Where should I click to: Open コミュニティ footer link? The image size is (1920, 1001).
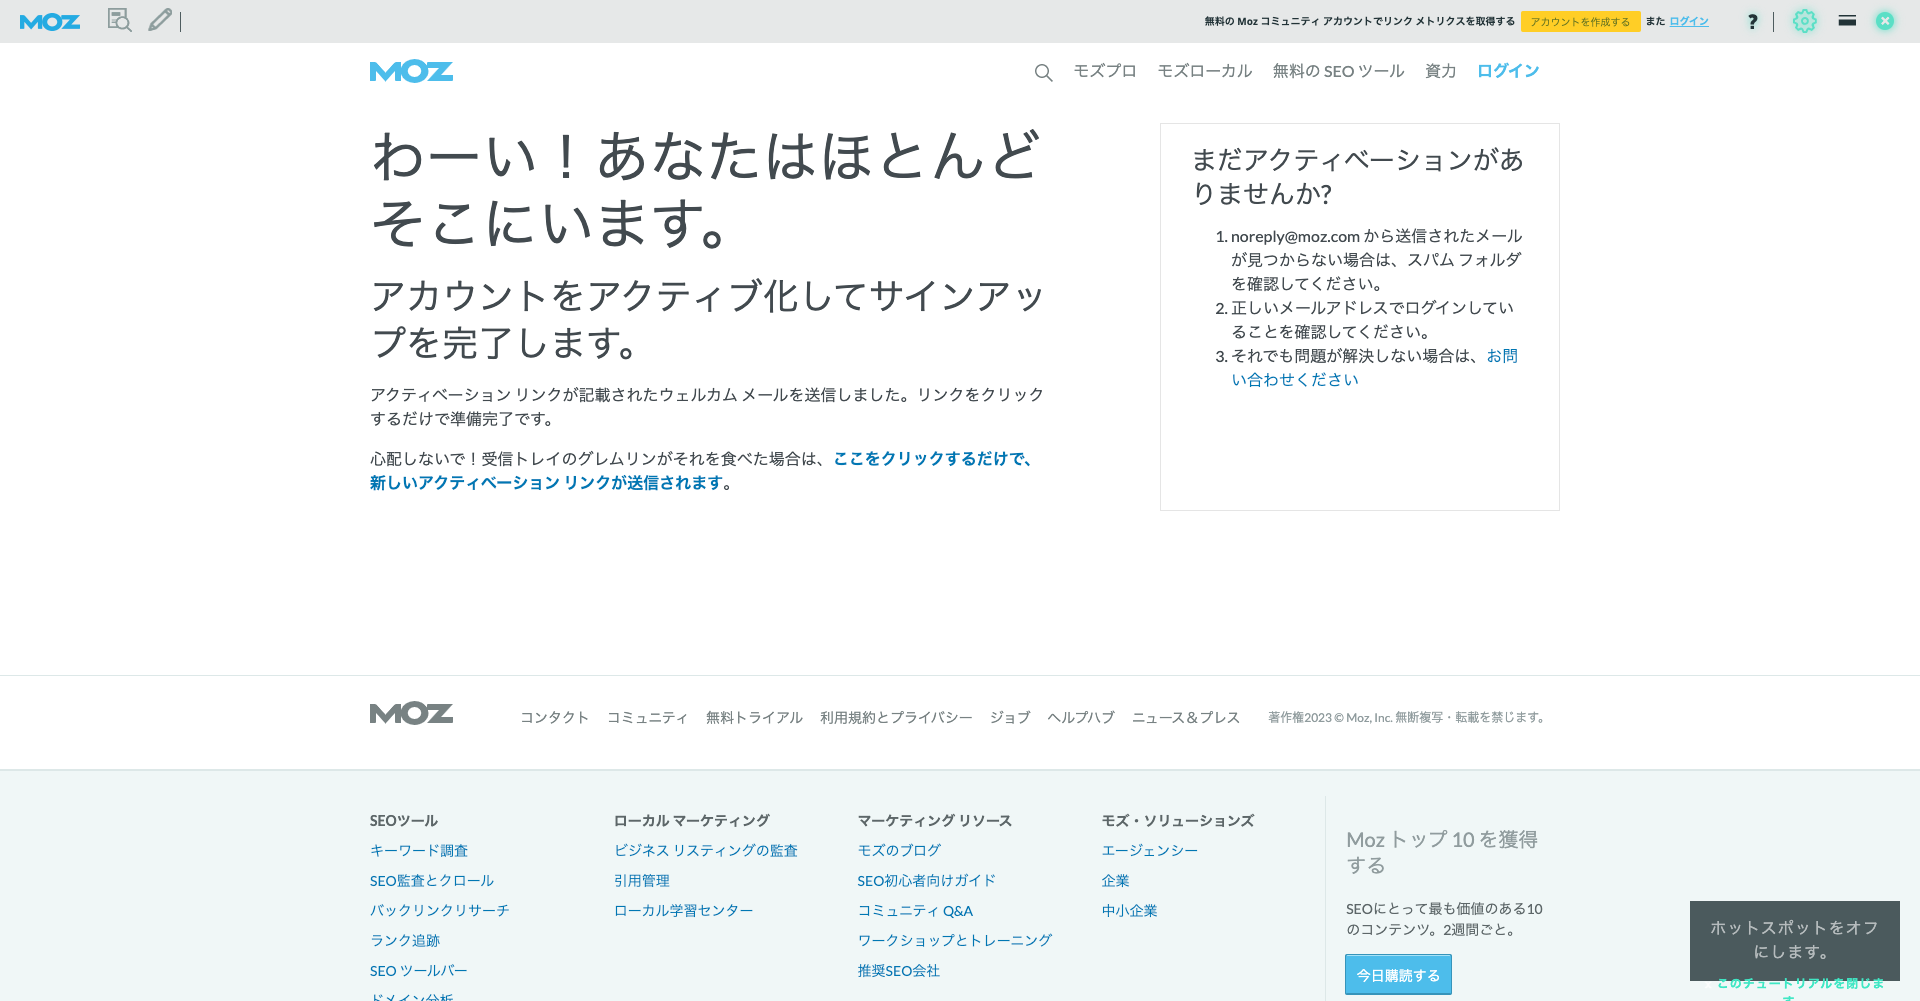click(x=647, y=717)
